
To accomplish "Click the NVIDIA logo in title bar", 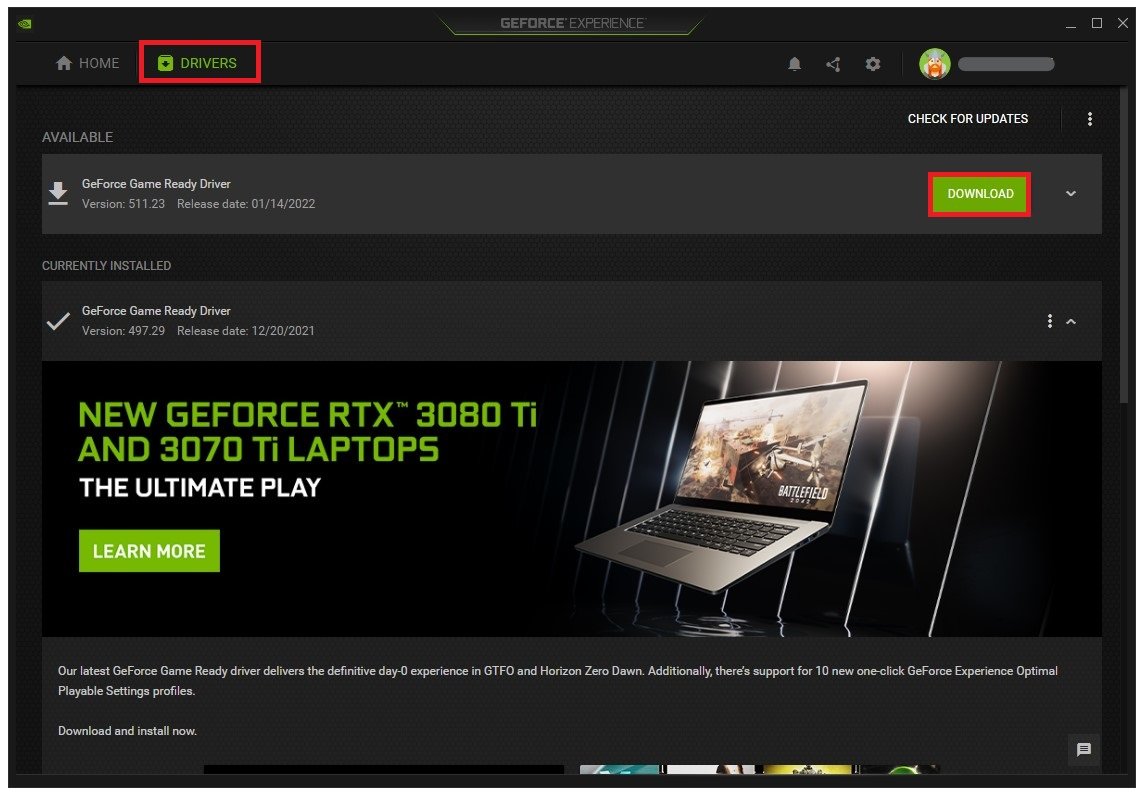I will coord(25,23).
